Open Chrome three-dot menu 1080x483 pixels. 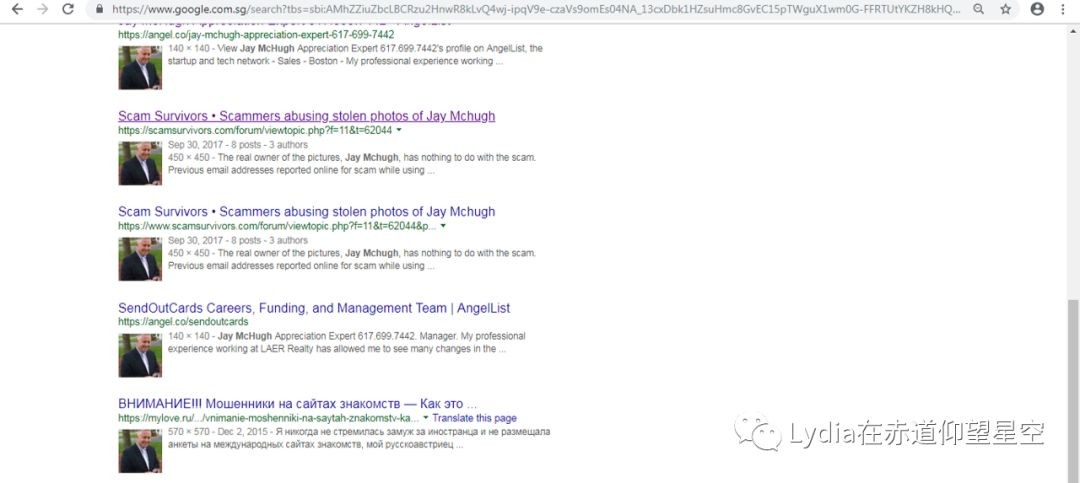pyautogui.click(x=1063, y=9)
